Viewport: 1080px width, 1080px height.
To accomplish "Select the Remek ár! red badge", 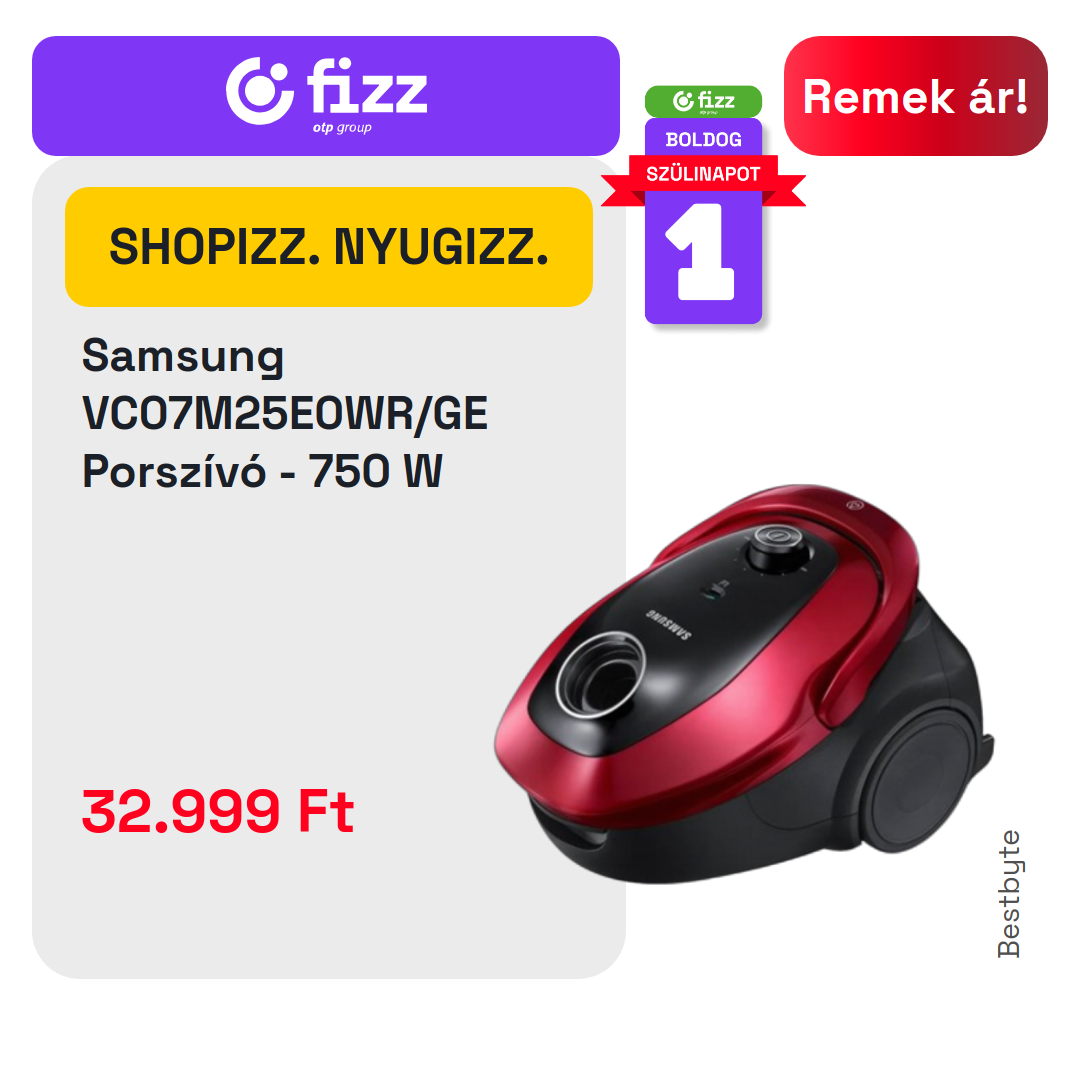I will pos(915,96).
